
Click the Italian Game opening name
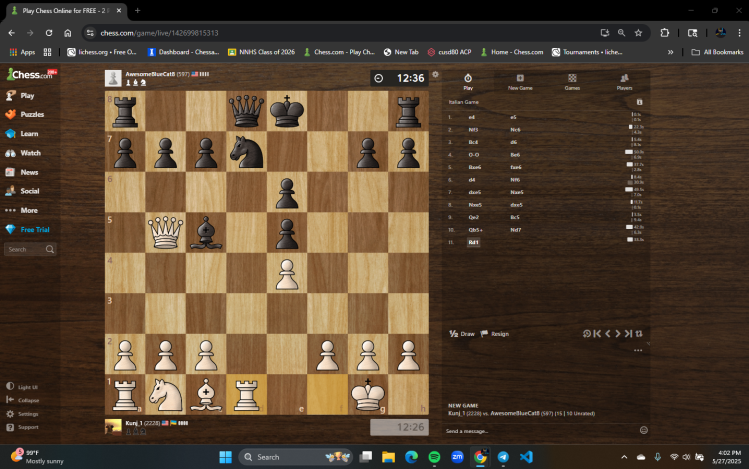coord(463,102)
